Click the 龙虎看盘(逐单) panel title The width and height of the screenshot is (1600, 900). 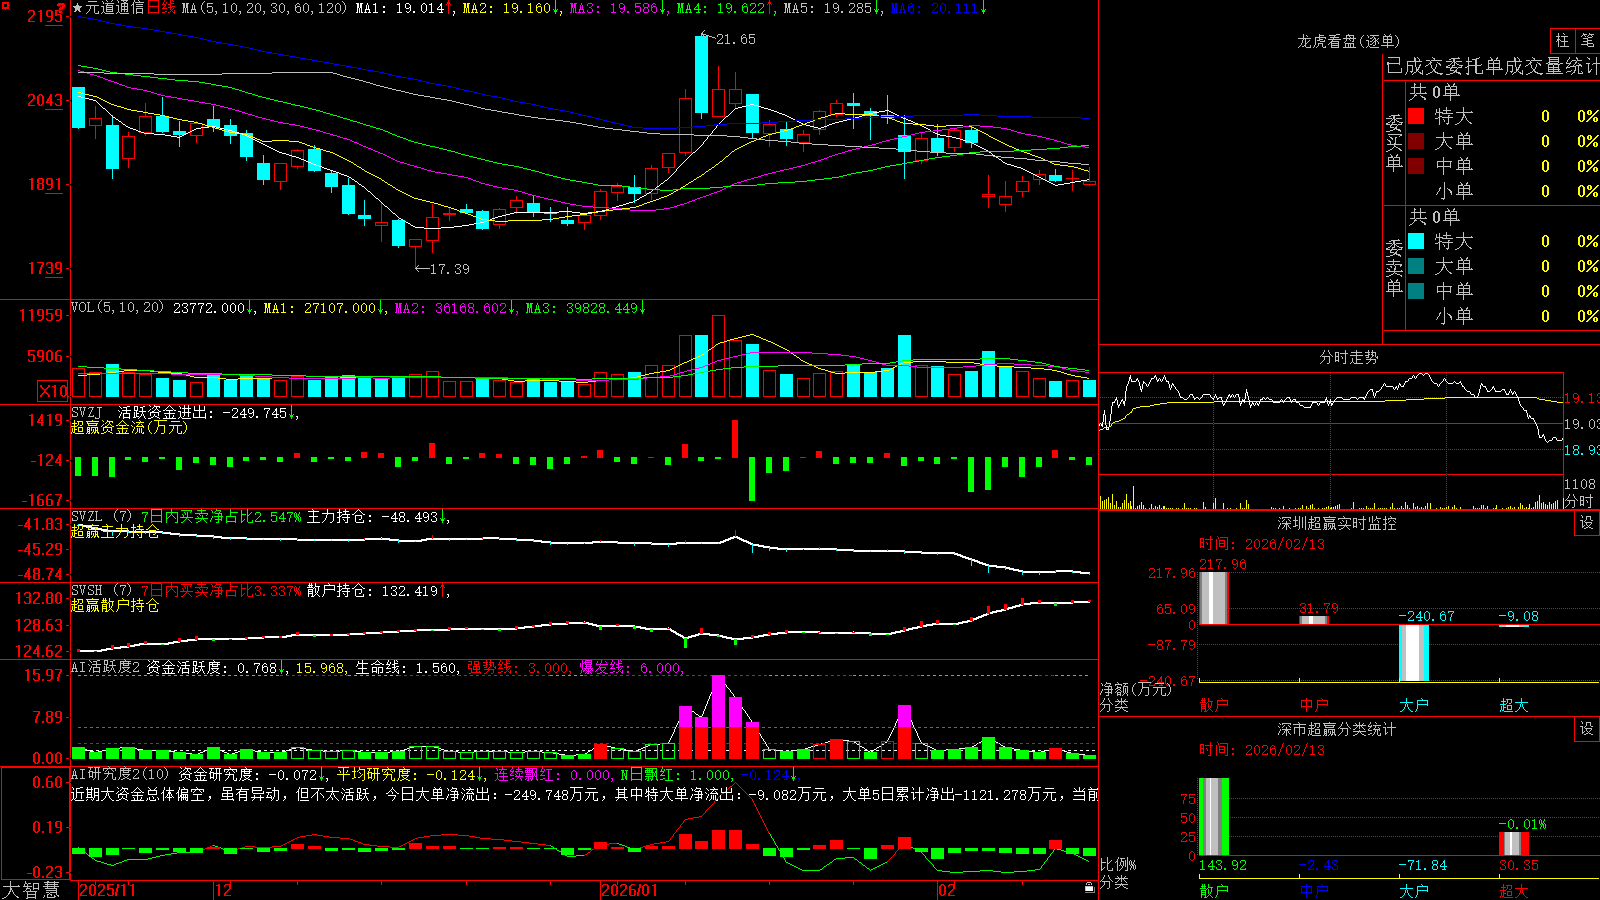click(x=1348, y=41)
